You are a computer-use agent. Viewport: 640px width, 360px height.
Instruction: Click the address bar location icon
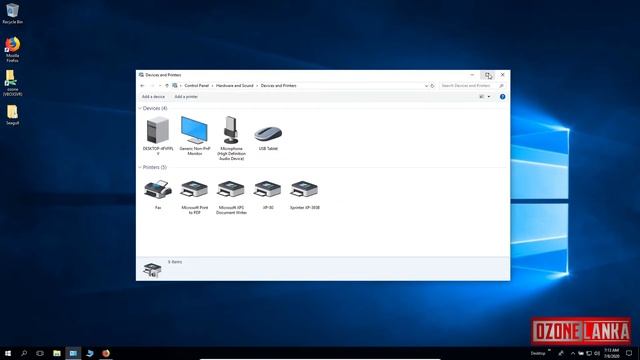point(175,86)
